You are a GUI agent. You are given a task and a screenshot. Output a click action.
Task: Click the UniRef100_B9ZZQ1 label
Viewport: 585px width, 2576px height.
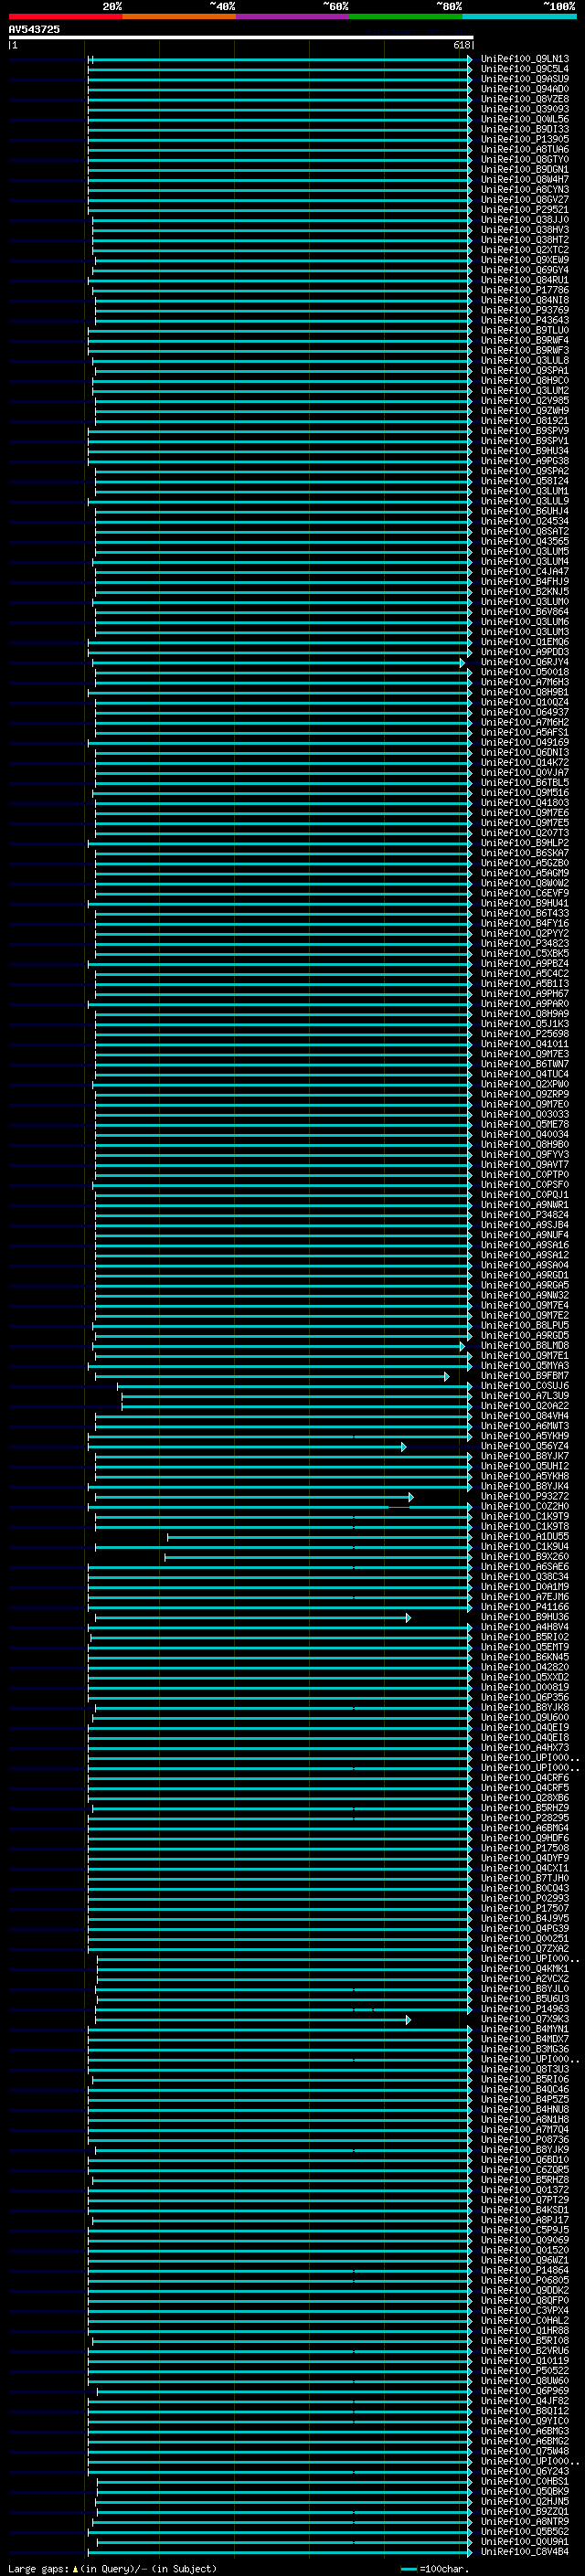point(525,2512)
